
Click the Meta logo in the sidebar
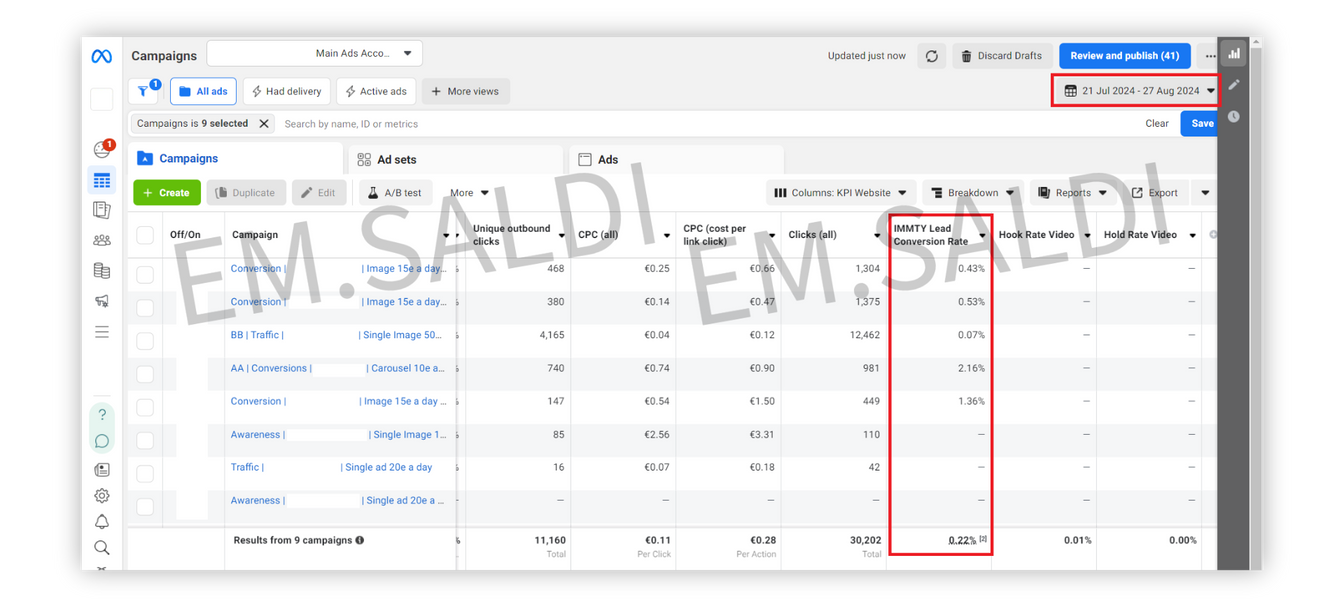click(101, 57)
